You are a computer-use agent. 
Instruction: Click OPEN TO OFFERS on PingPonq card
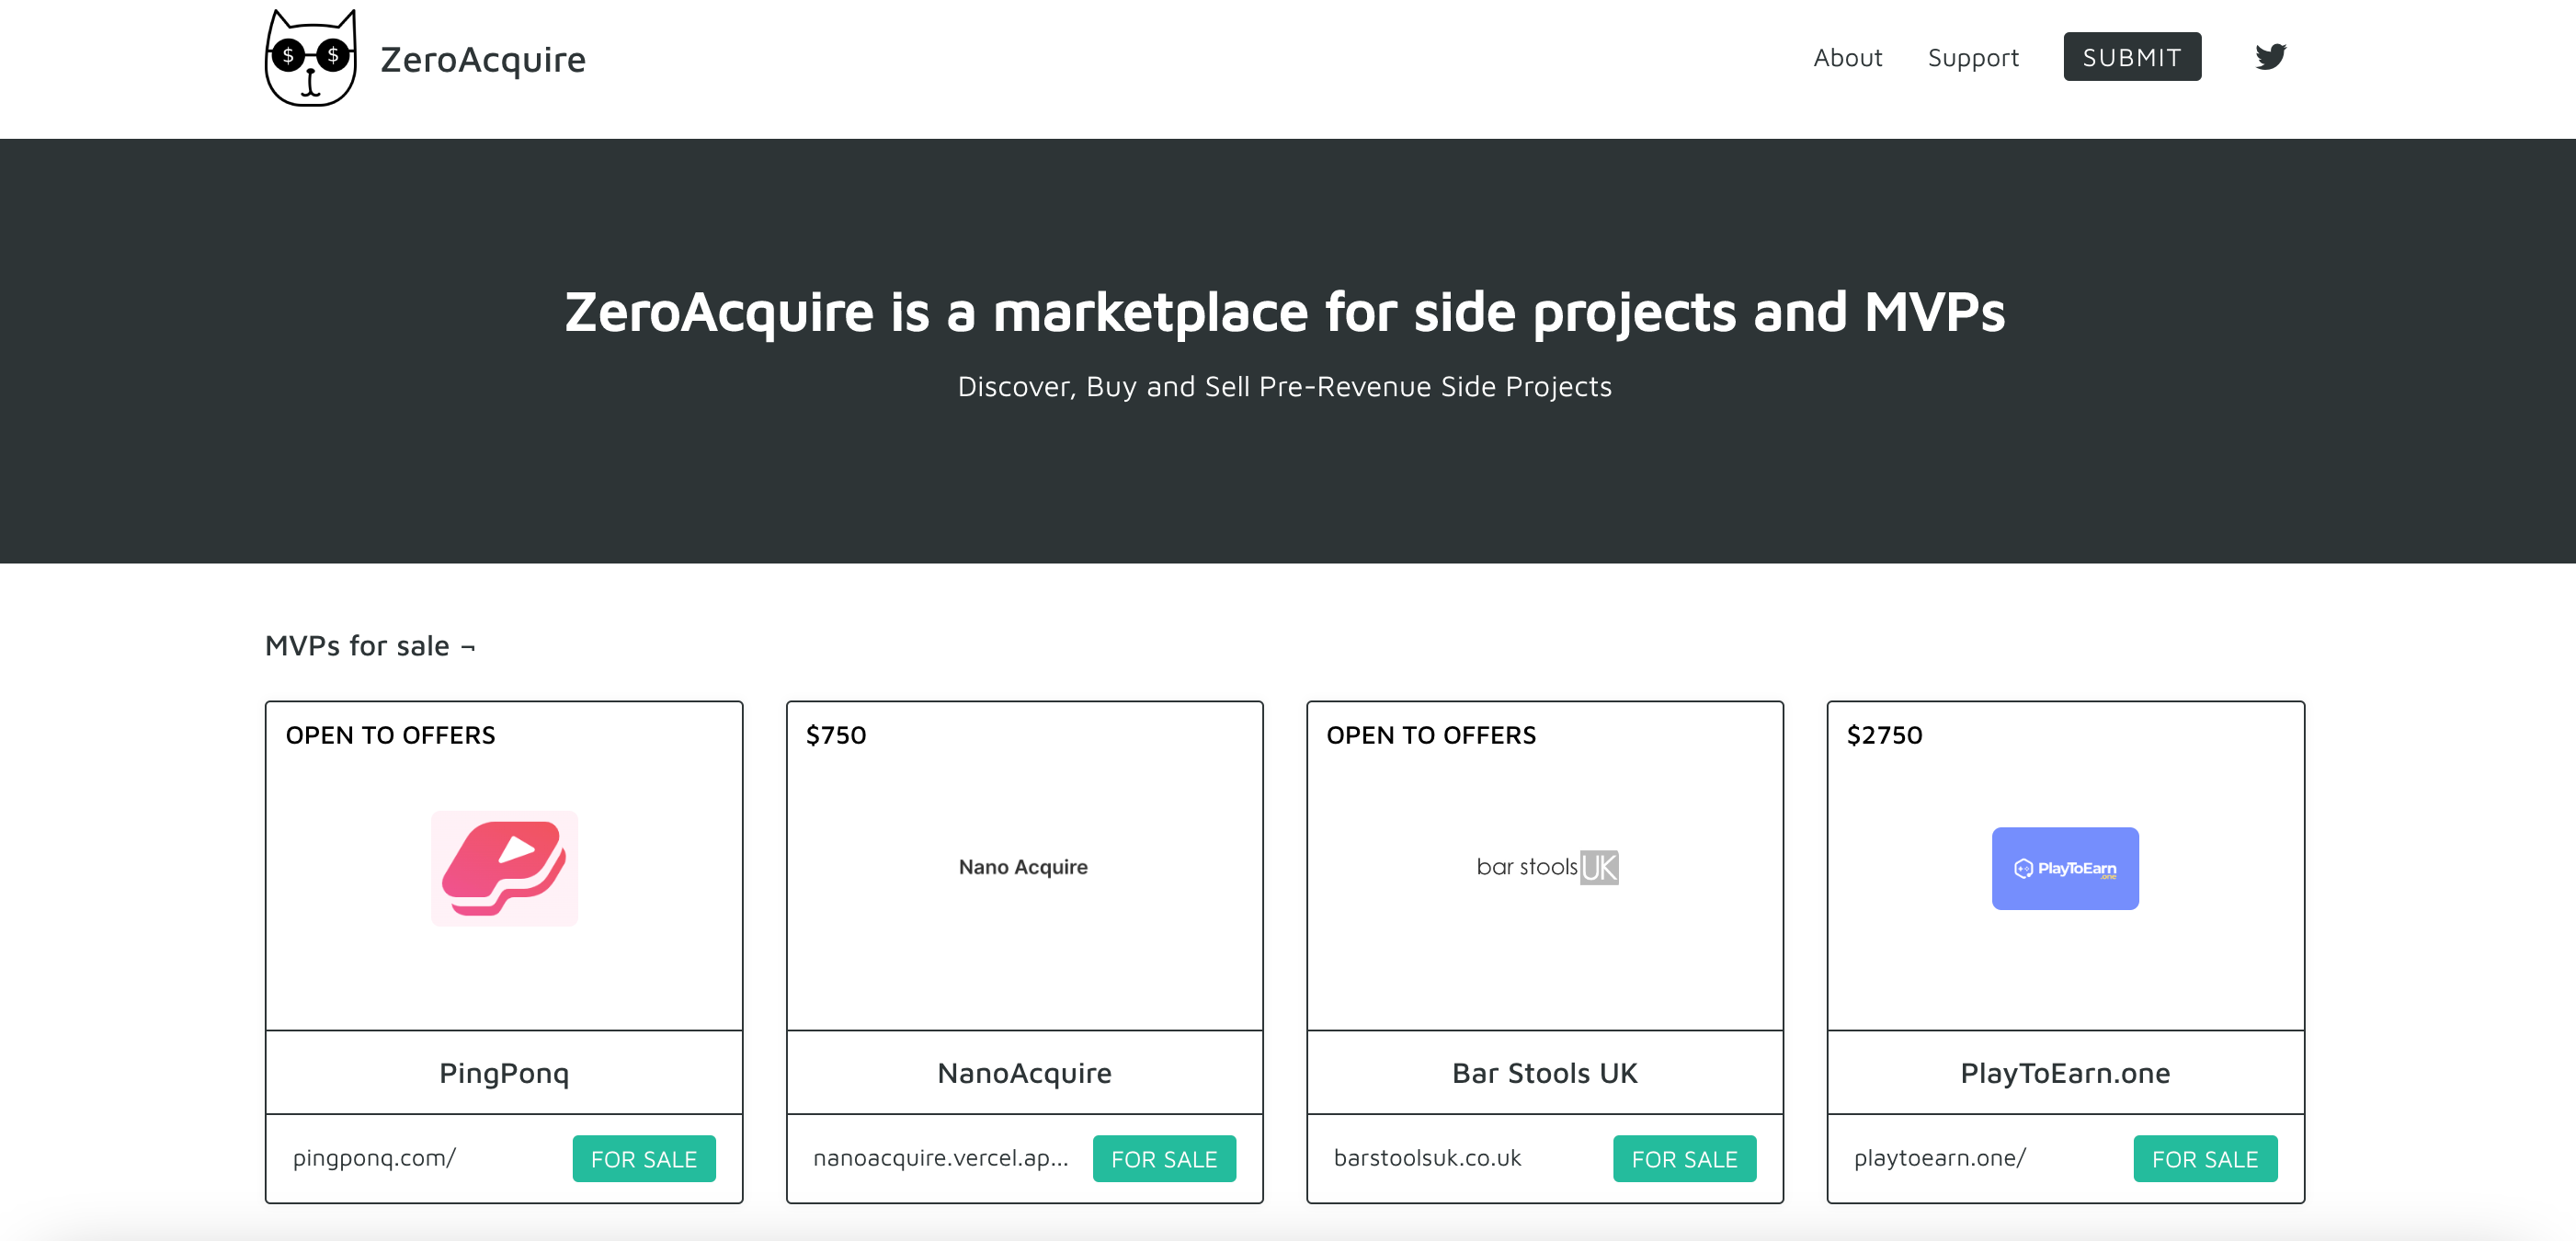pyautogui.click(x=390, y=735)
